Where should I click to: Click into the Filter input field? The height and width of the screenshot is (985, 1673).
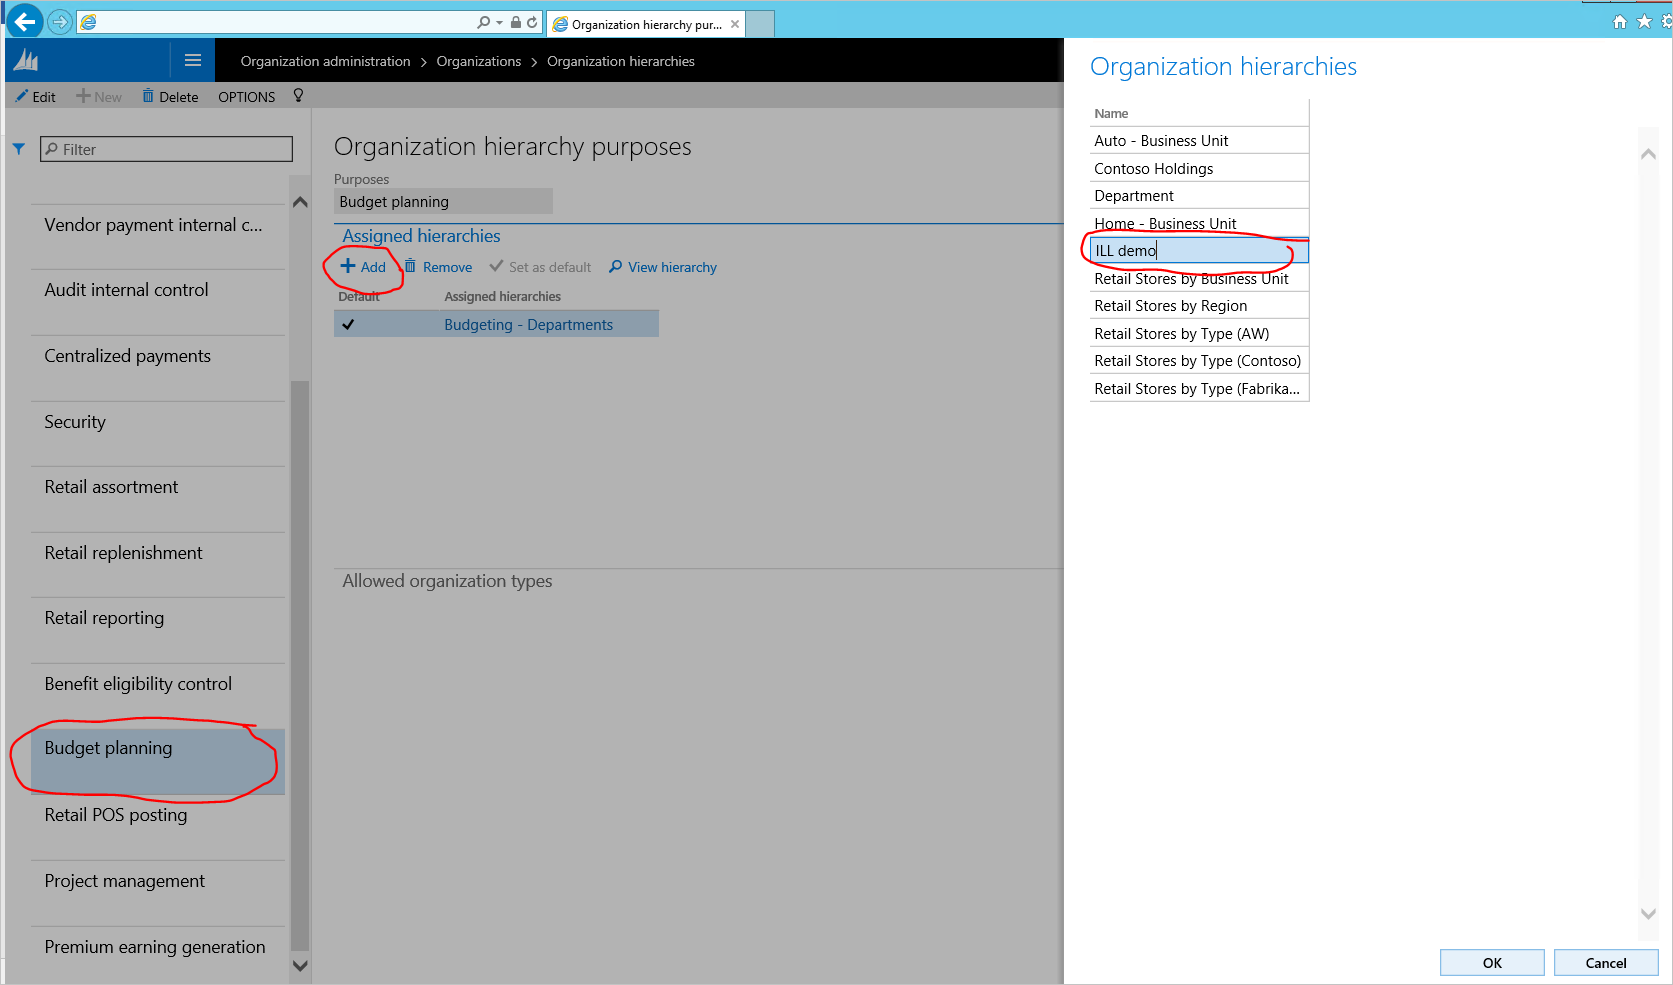point(166,149)
